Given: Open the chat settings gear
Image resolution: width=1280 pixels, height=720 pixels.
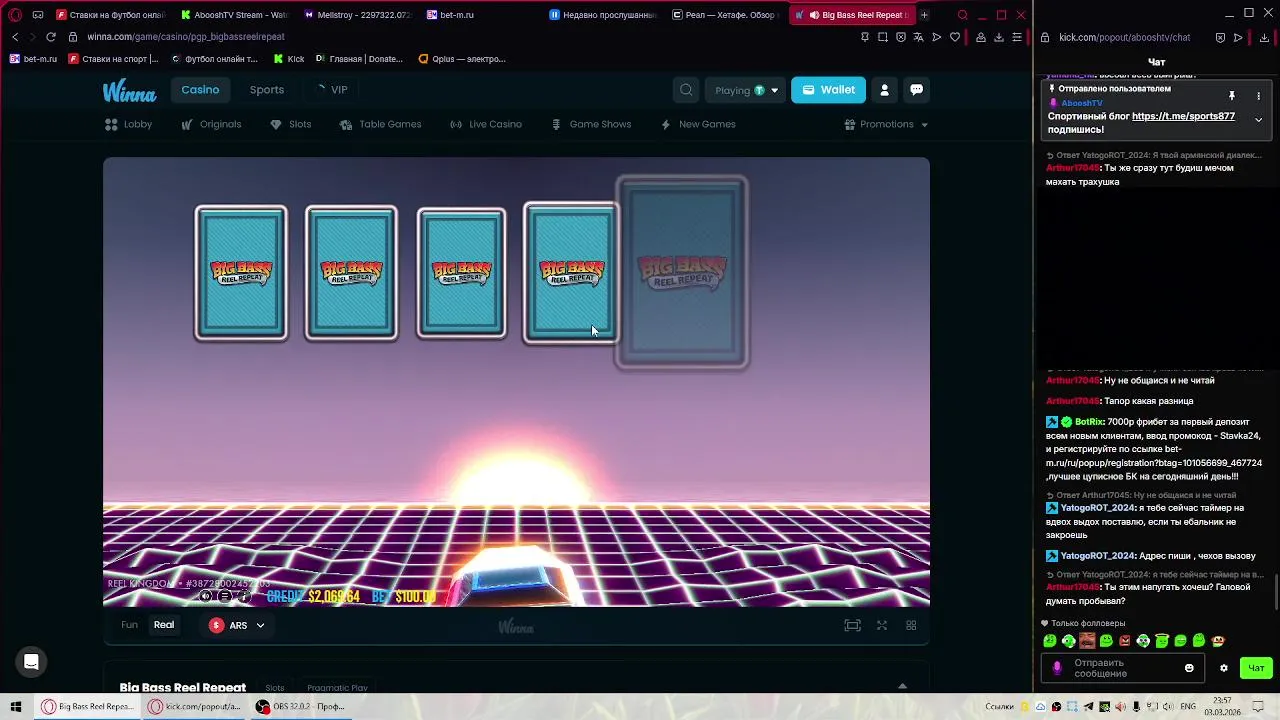Looking at the screenshot, I should pos(1223,668).
